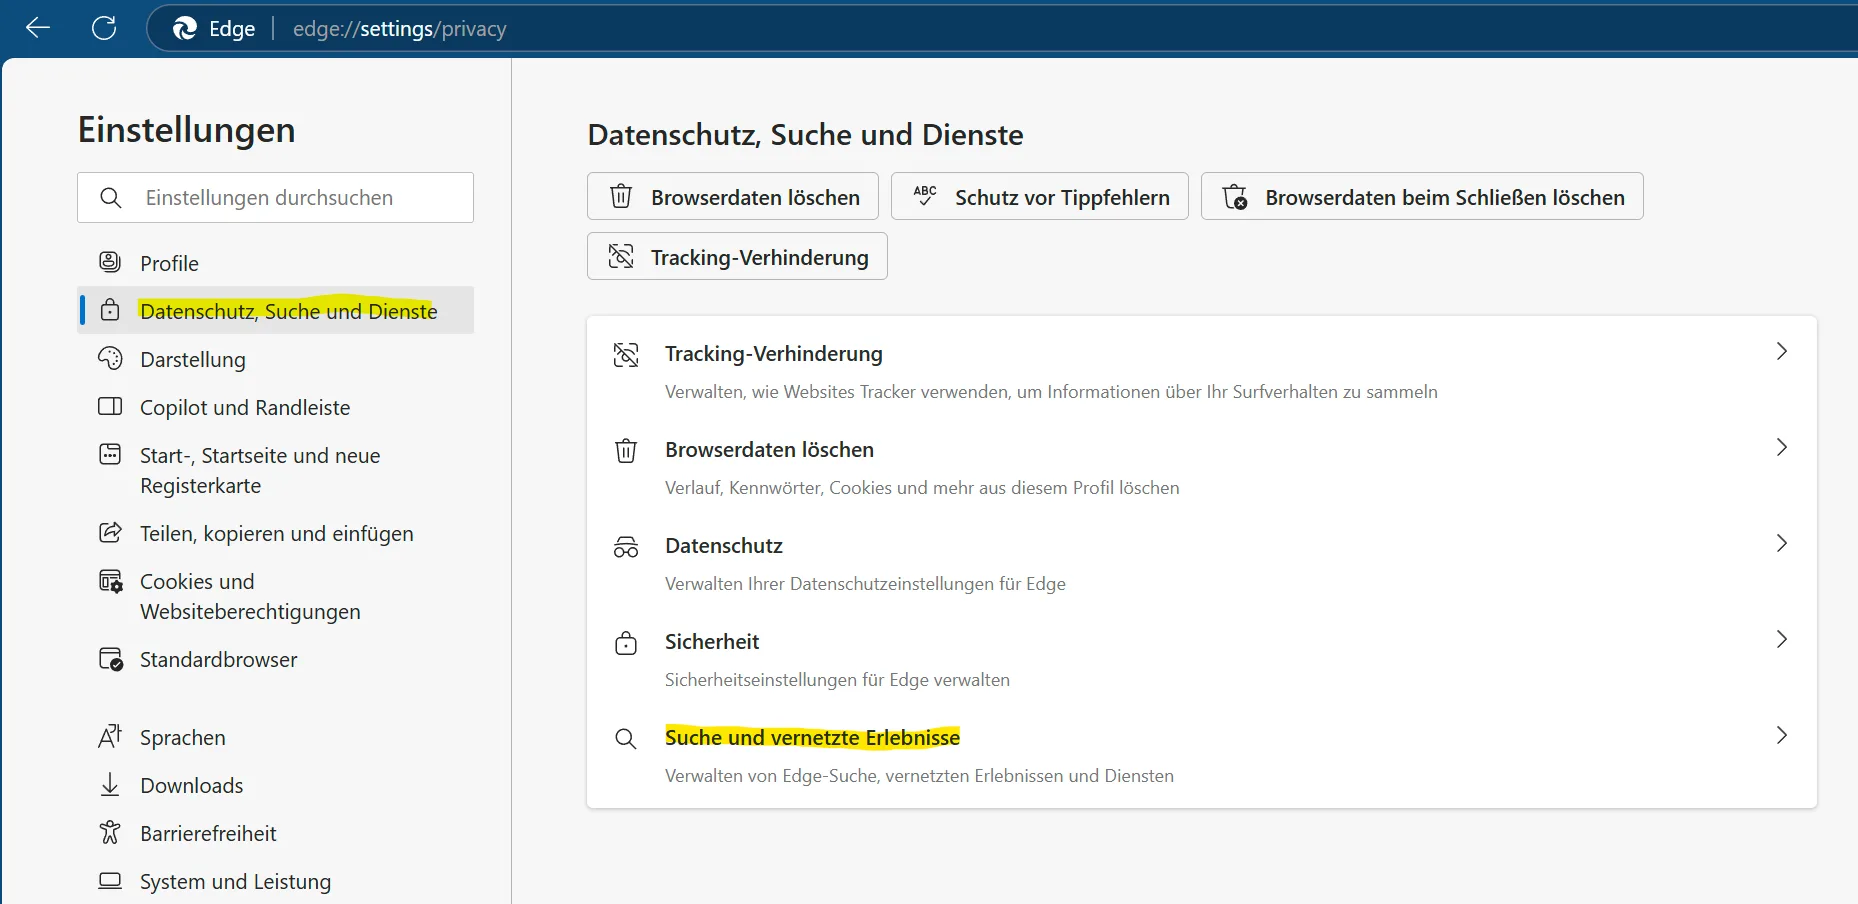Click the laptop icon for System und Leistung
Image resolution: width=1858 pixels, height=904 pixels.
pyautogui.click(x=110, y=881)
